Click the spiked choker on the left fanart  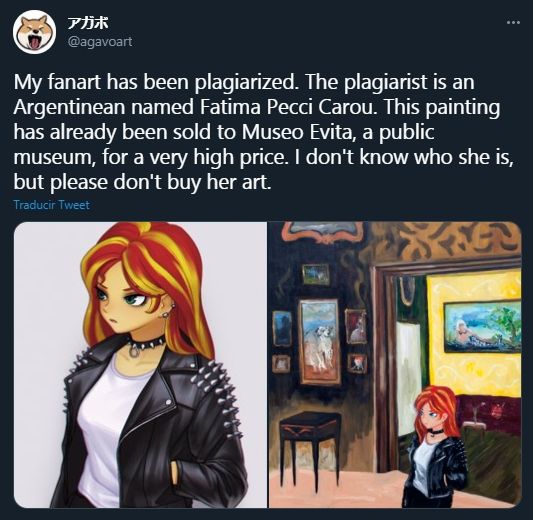click(144, 344)
